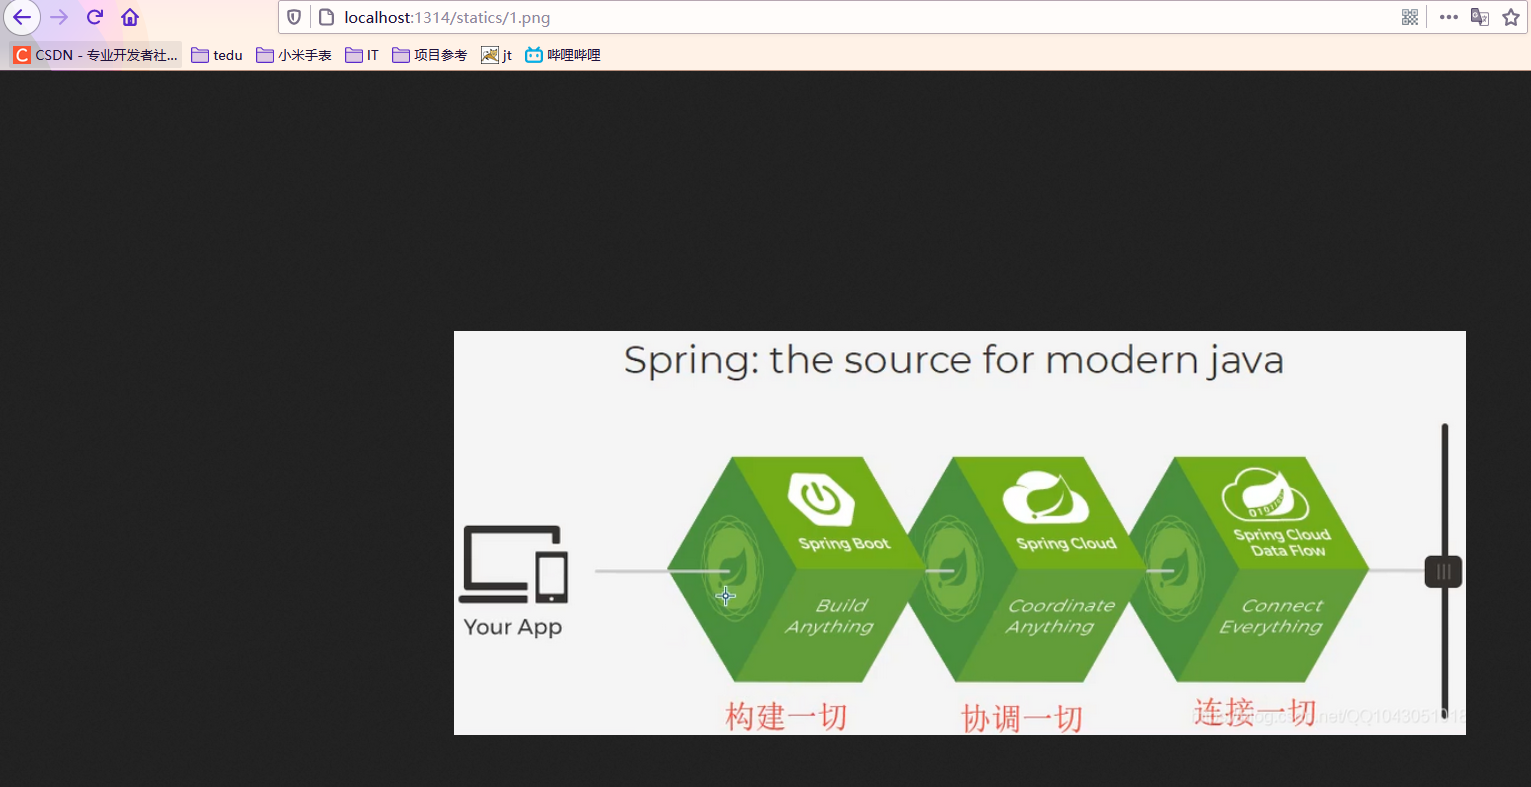Open the 小米手表 bookmarks folder

[294, 55]
